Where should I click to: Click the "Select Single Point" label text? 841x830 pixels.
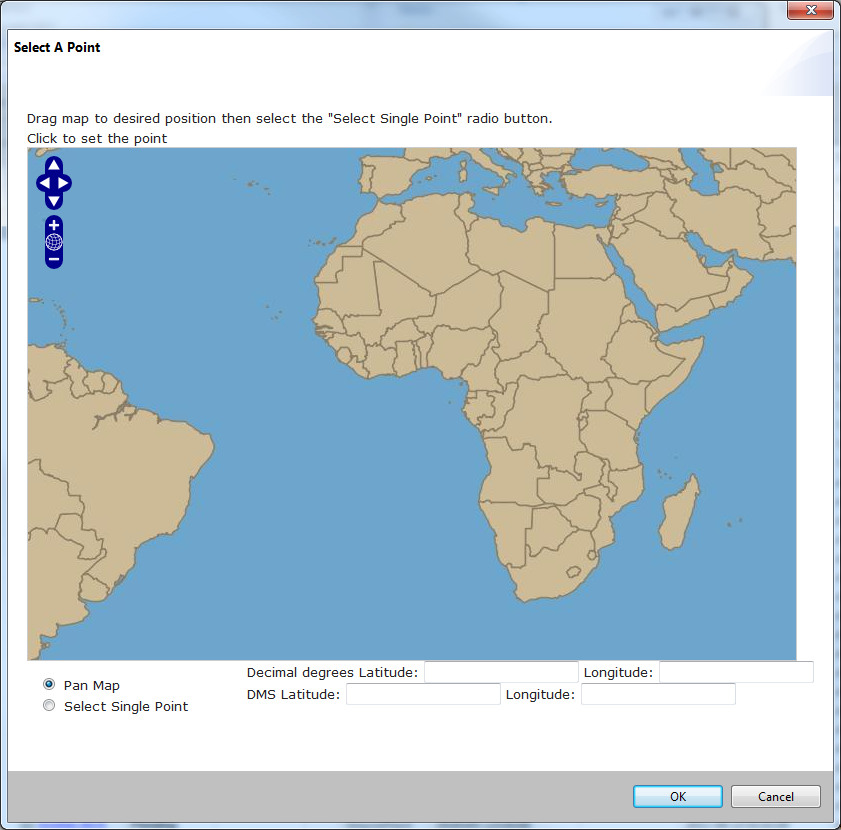pyautogui.click(x=126, y=706)
